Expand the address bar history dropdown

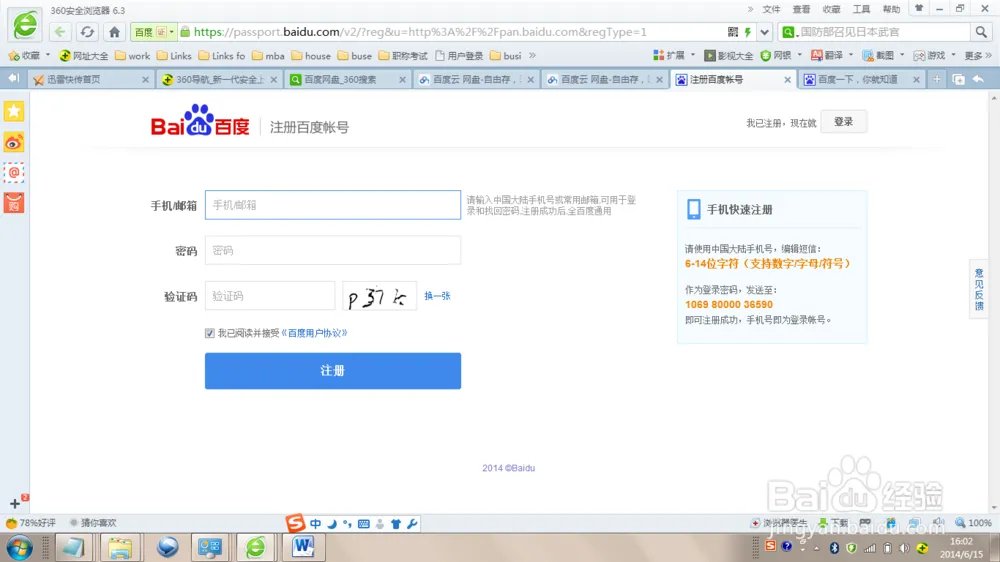point(764,32)
